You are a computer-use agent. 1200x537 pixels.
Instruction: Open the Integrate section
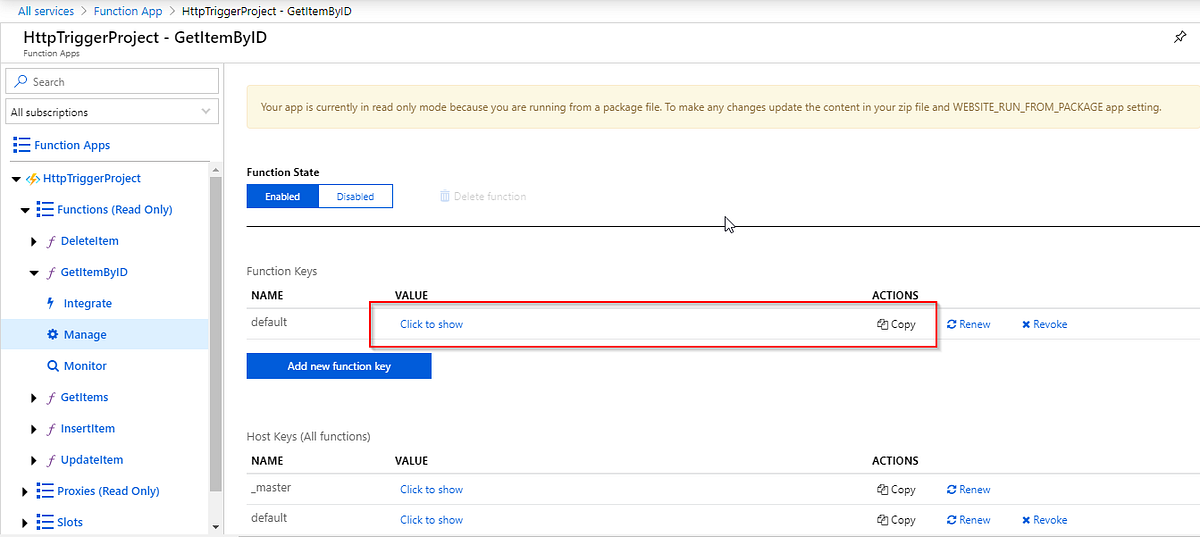(x=88, y=303)
